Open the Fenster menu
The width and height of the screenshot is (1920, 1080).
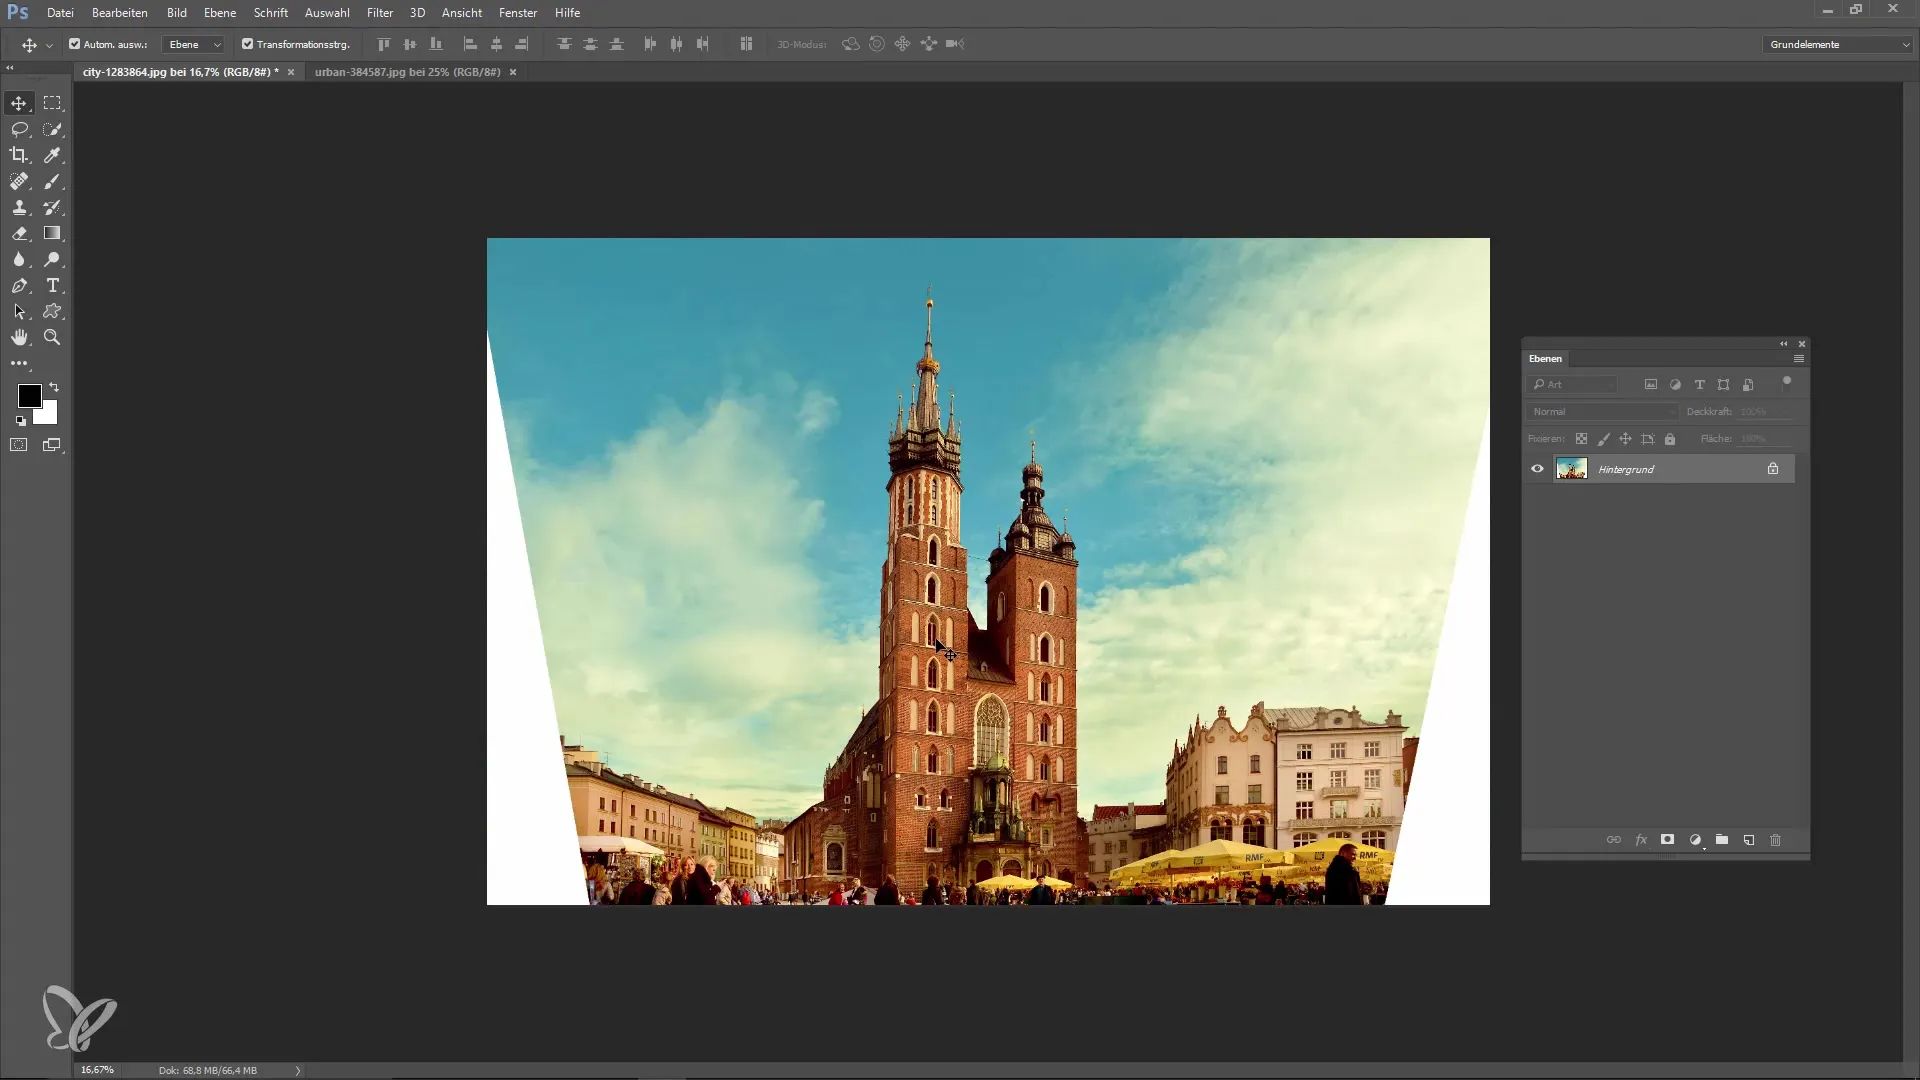coord(518,13)
